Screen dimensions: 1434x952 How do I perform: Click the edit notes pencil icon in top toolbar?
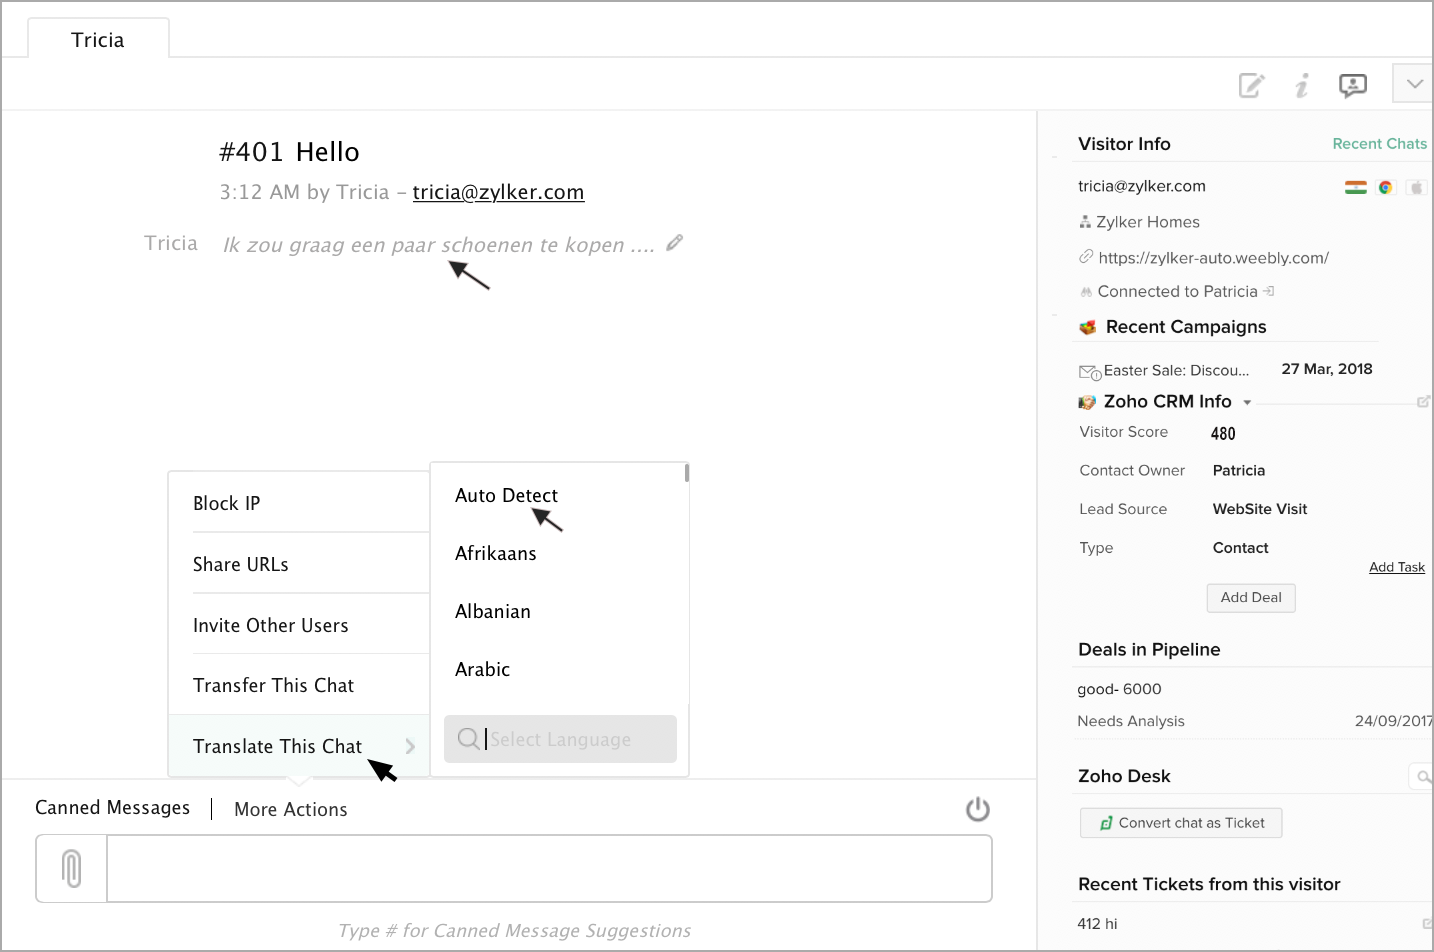point(1251,86)
